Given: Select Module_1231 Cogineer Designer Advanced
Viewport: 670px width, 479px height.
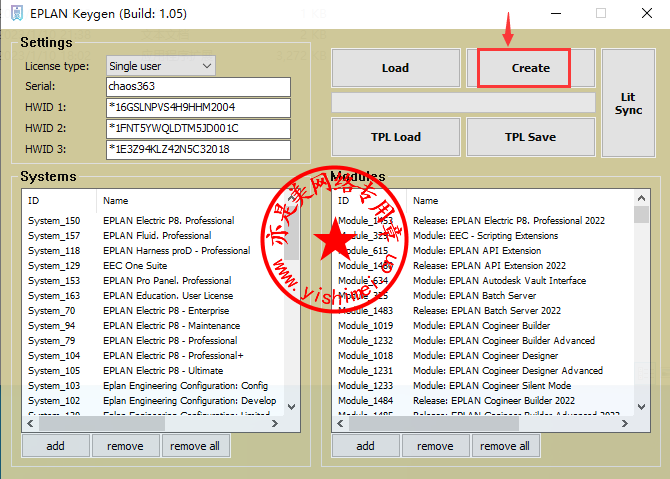Looking at the screenshot, I should [x=483, y=370].
